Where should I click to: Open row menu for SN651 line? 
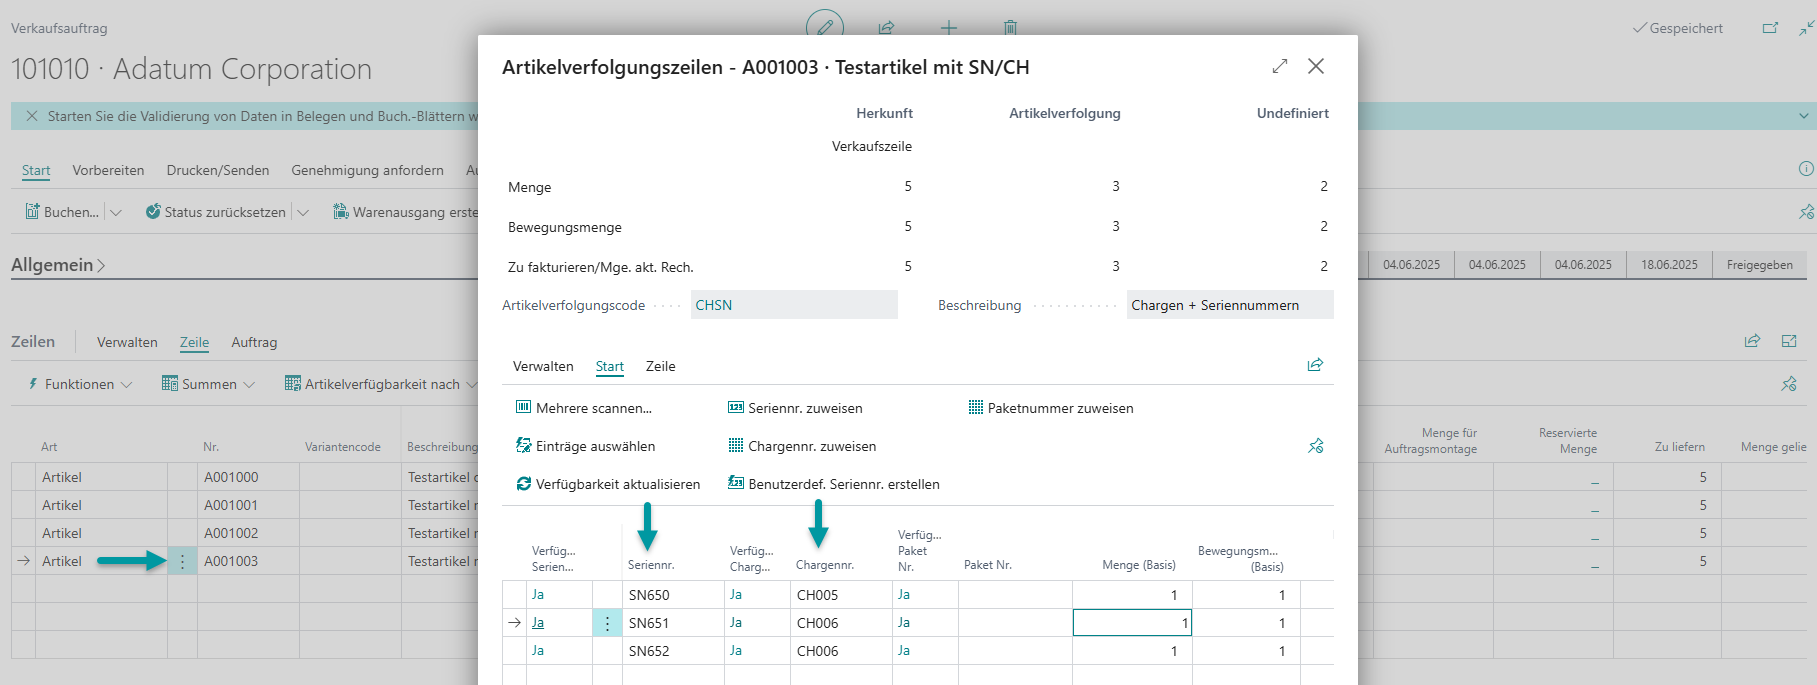(x=607, y=623)
